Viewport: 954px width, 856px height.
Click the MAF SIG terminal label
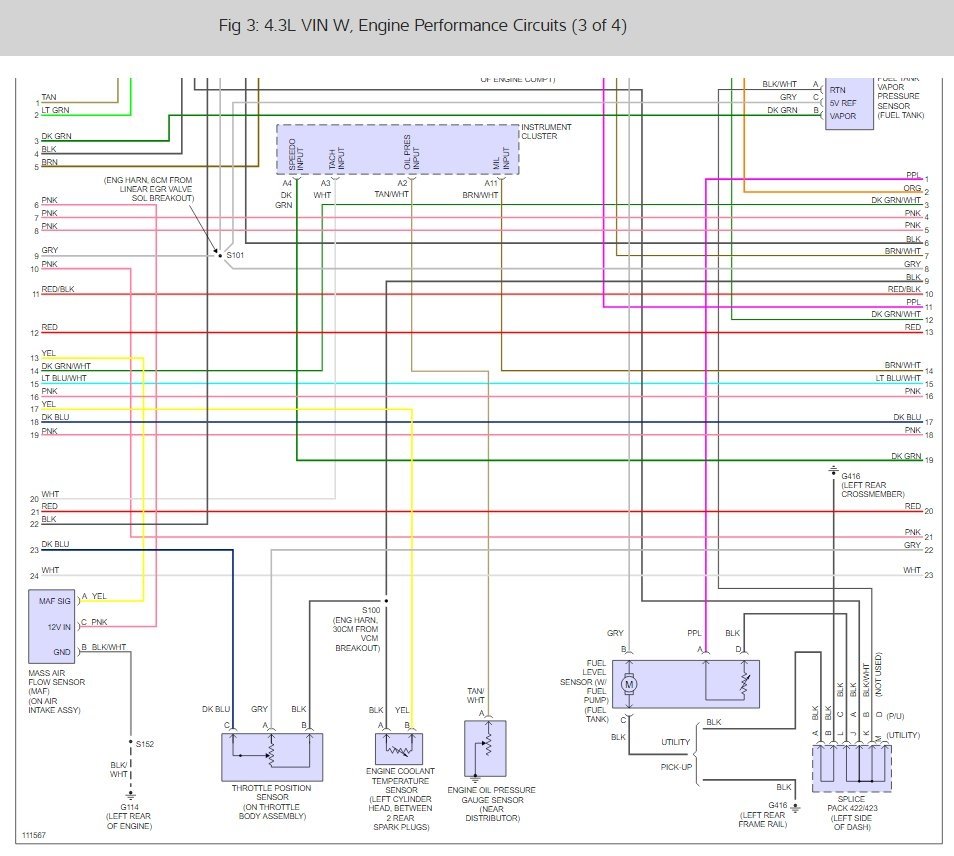[x=55, y=601]
